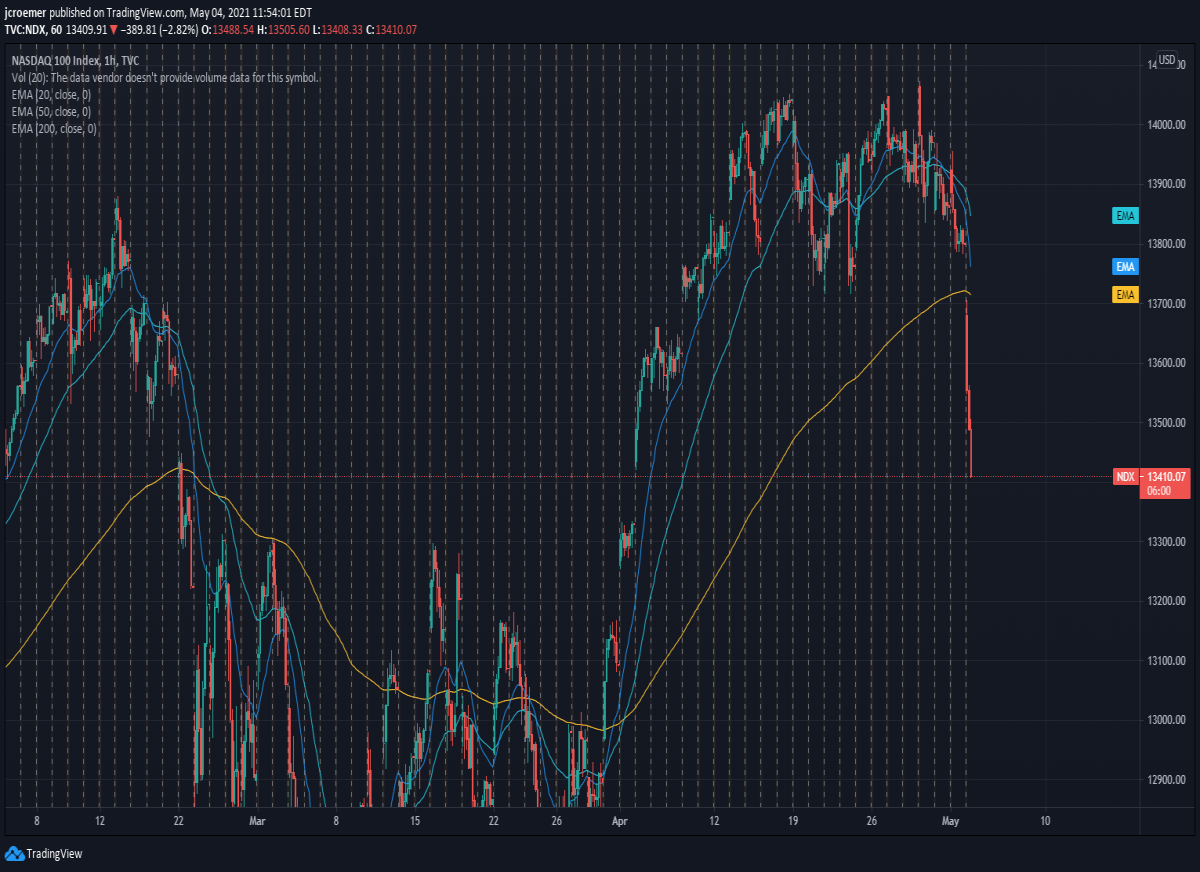Click the 13410.07 current price label
The width and height of the screenshot is (1200, 872).
(1166, 477)
